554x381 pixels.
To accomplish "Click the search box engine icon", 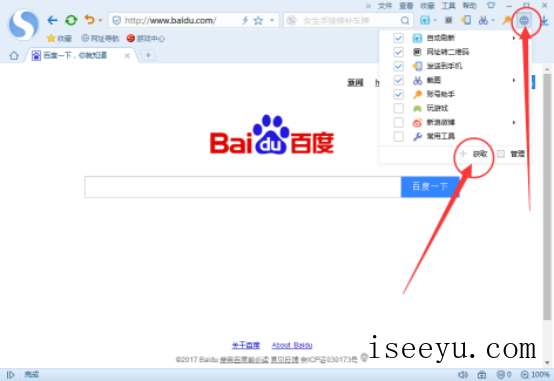I will pos(291,20).
